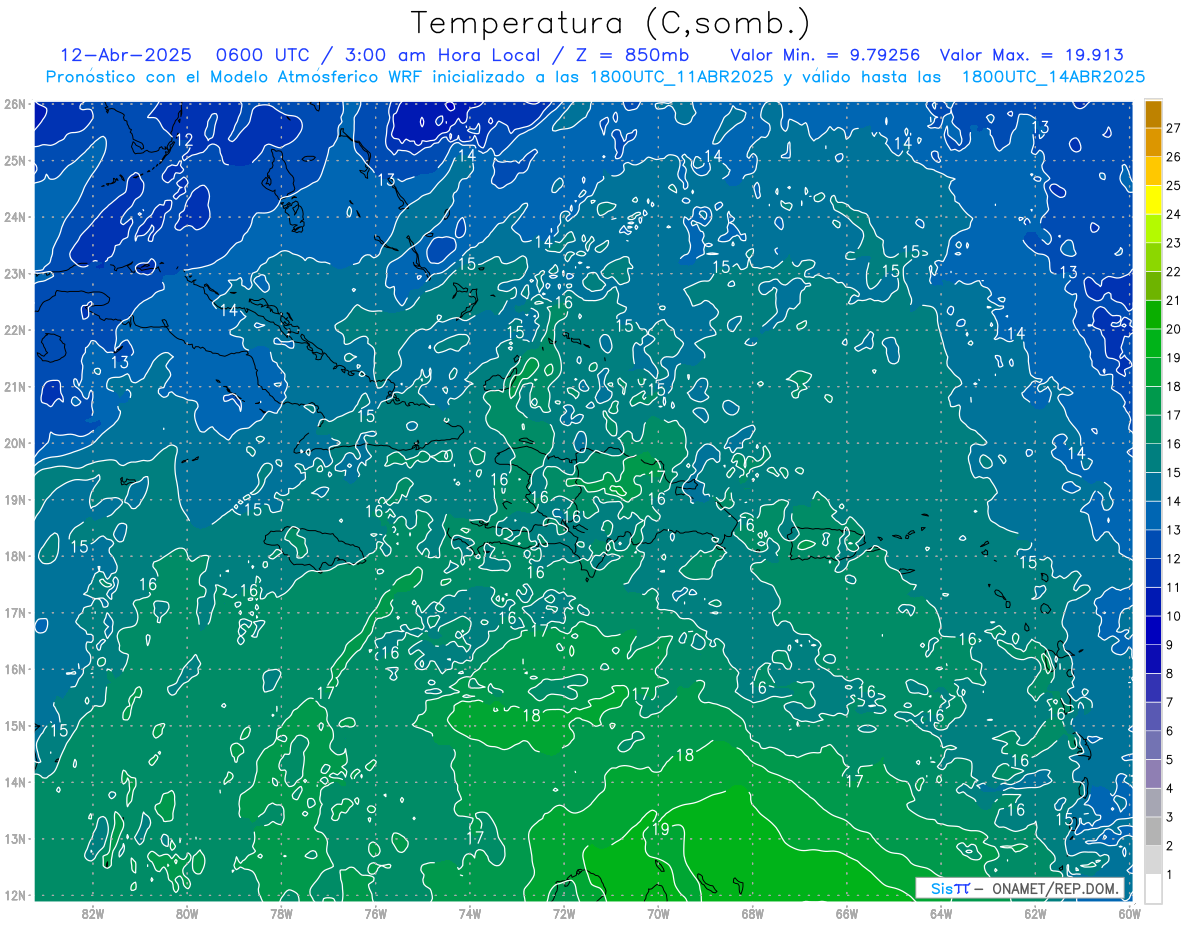Click the '16N' latitude axis label
1200x927 pixels.
point(14,669)
